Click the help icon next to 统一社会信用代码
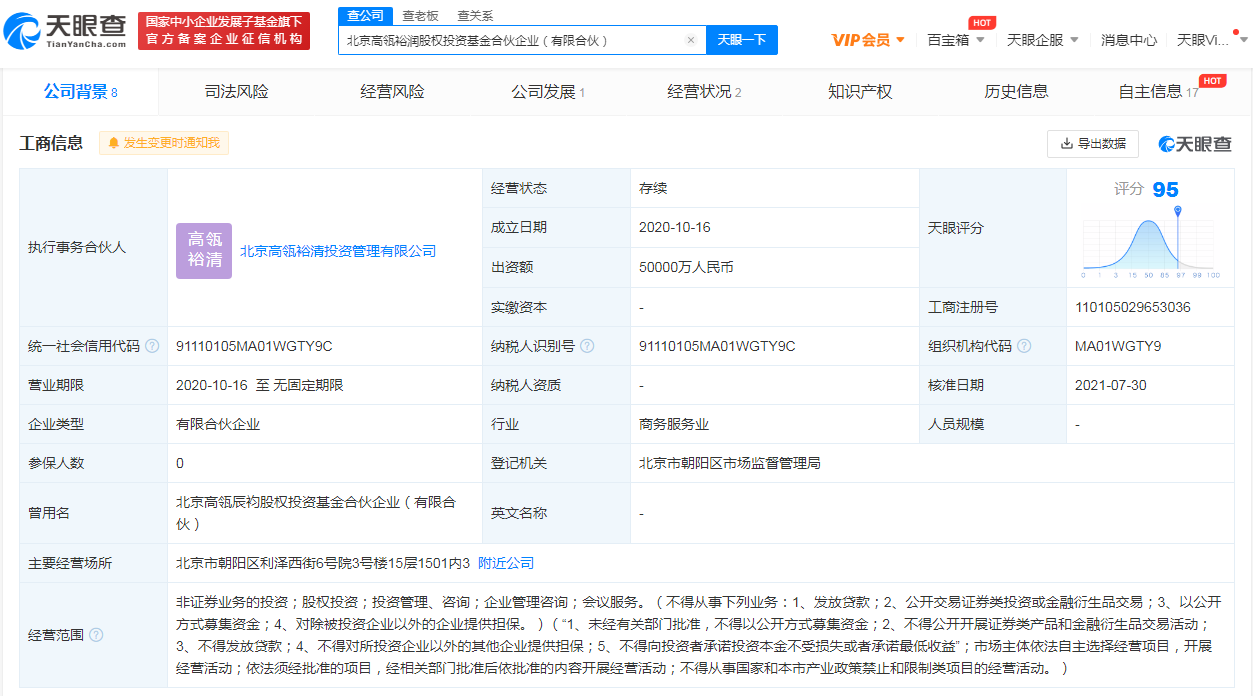Viewport: 1253px width, 696px height. [152, 346]
